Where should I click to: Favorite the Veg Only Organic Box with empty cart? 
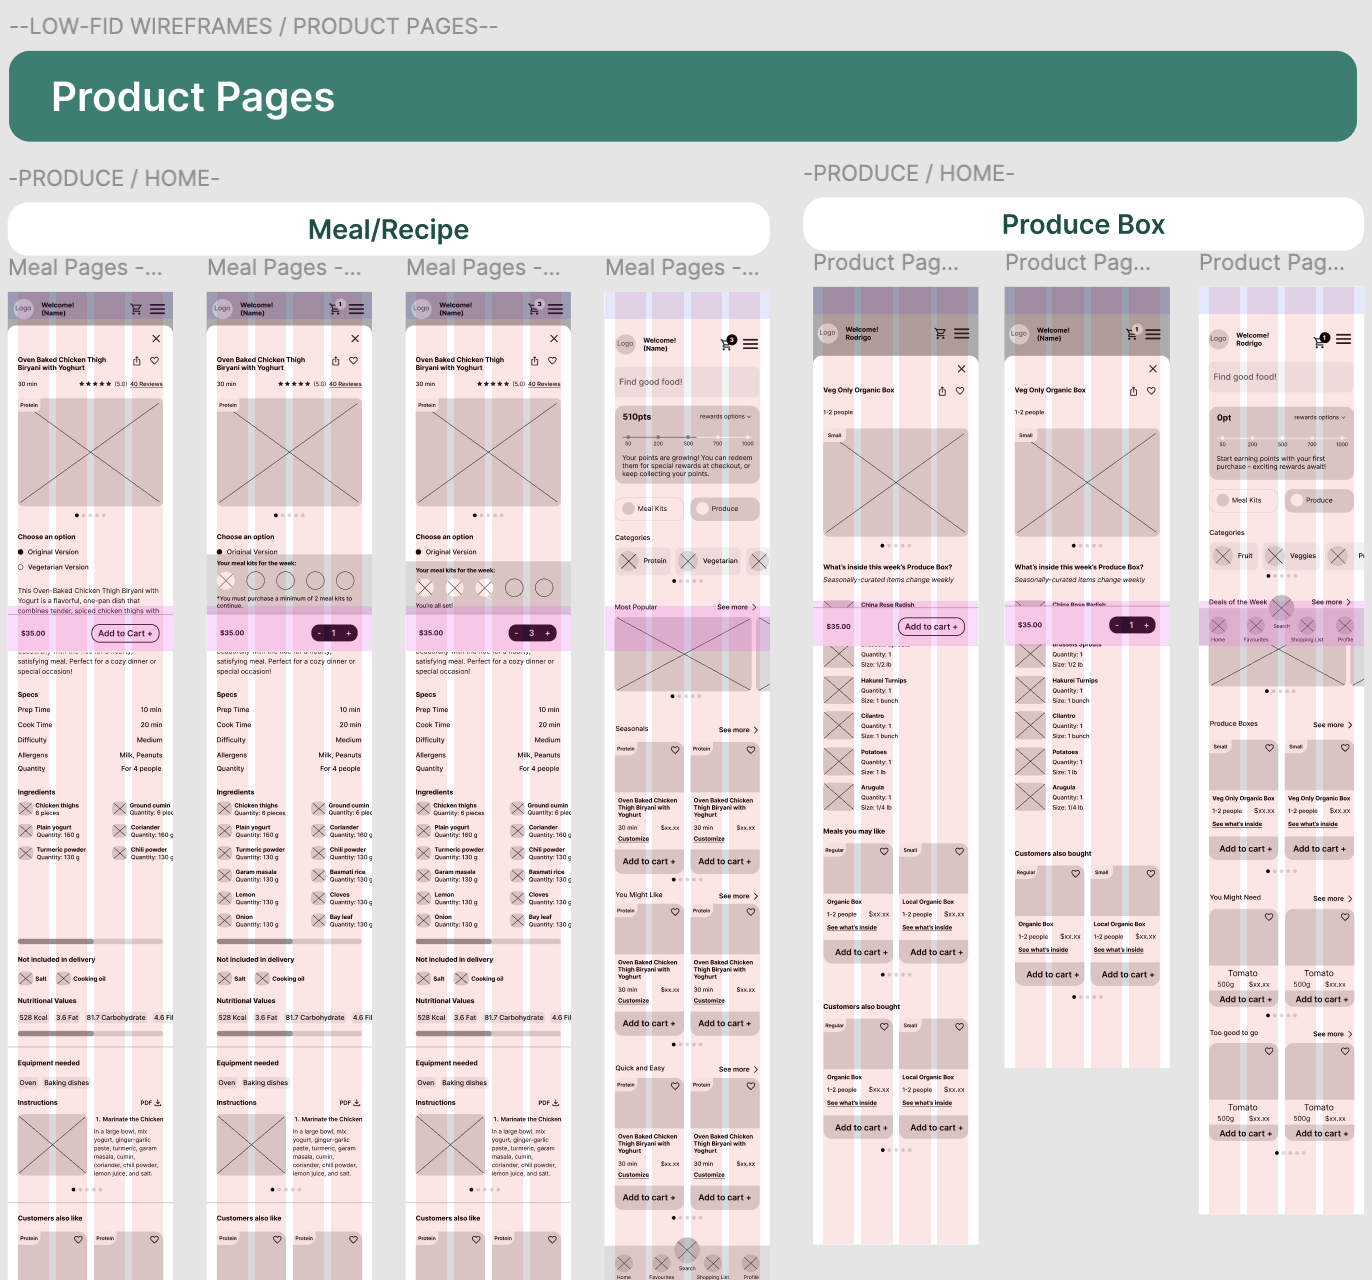(x=960, y=391)
